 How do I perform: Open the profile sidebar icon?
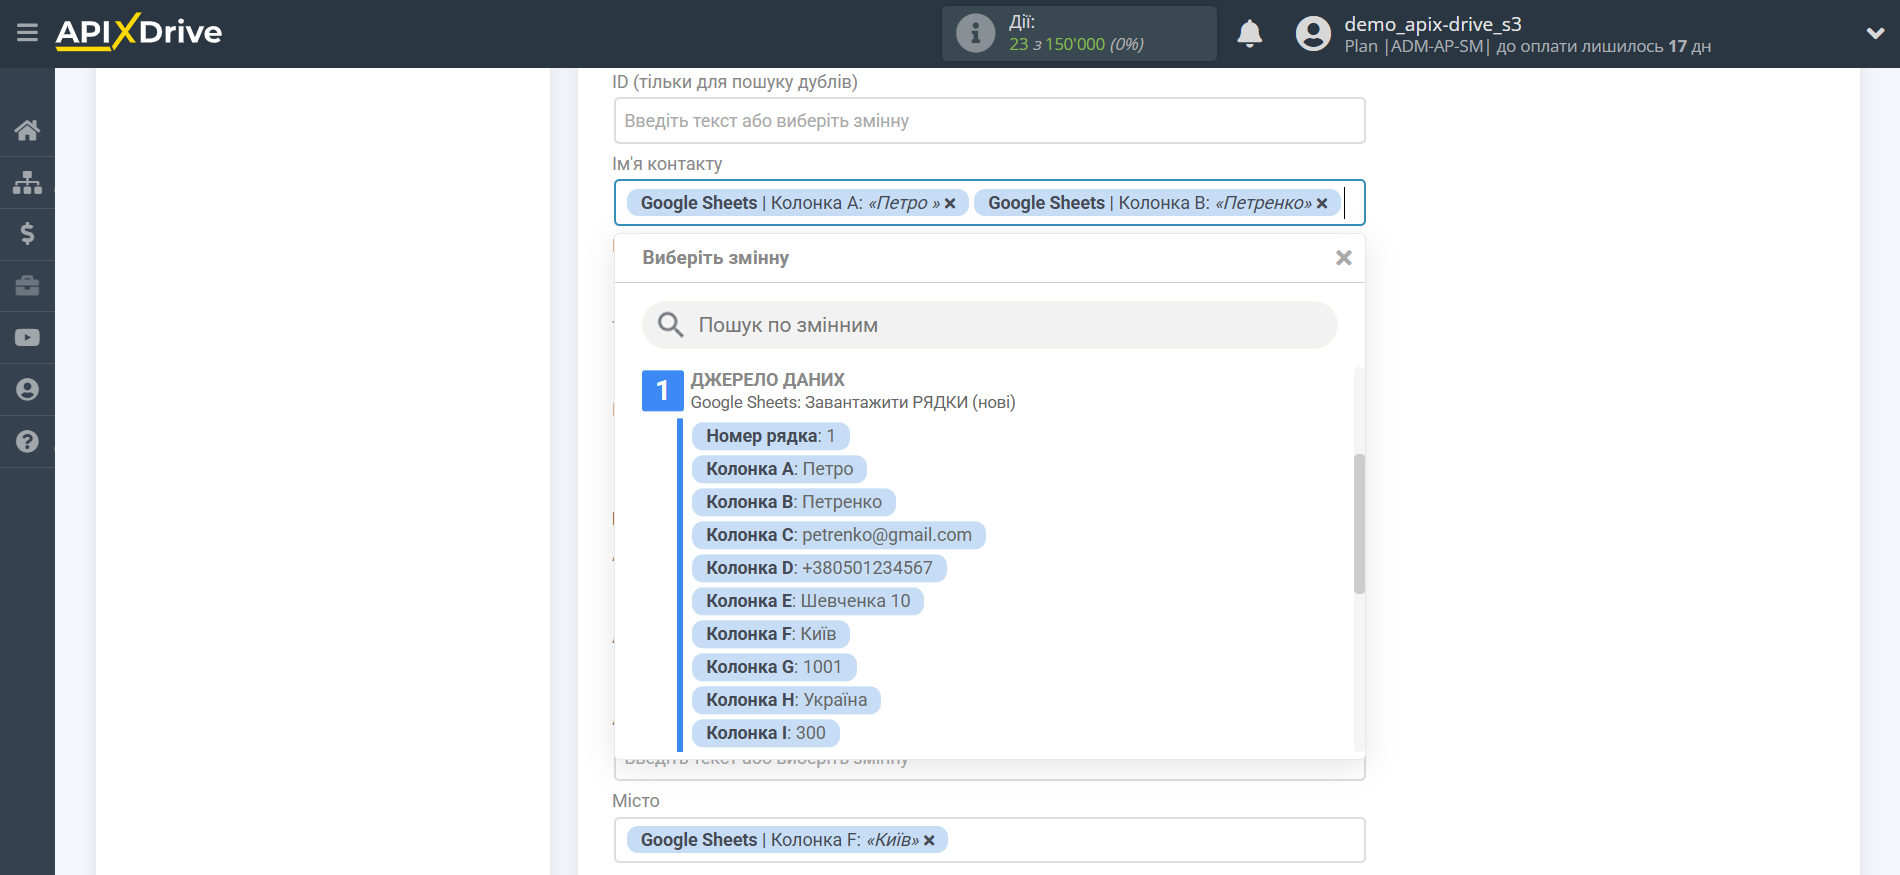pyautogui.click(x=27, y=390)
